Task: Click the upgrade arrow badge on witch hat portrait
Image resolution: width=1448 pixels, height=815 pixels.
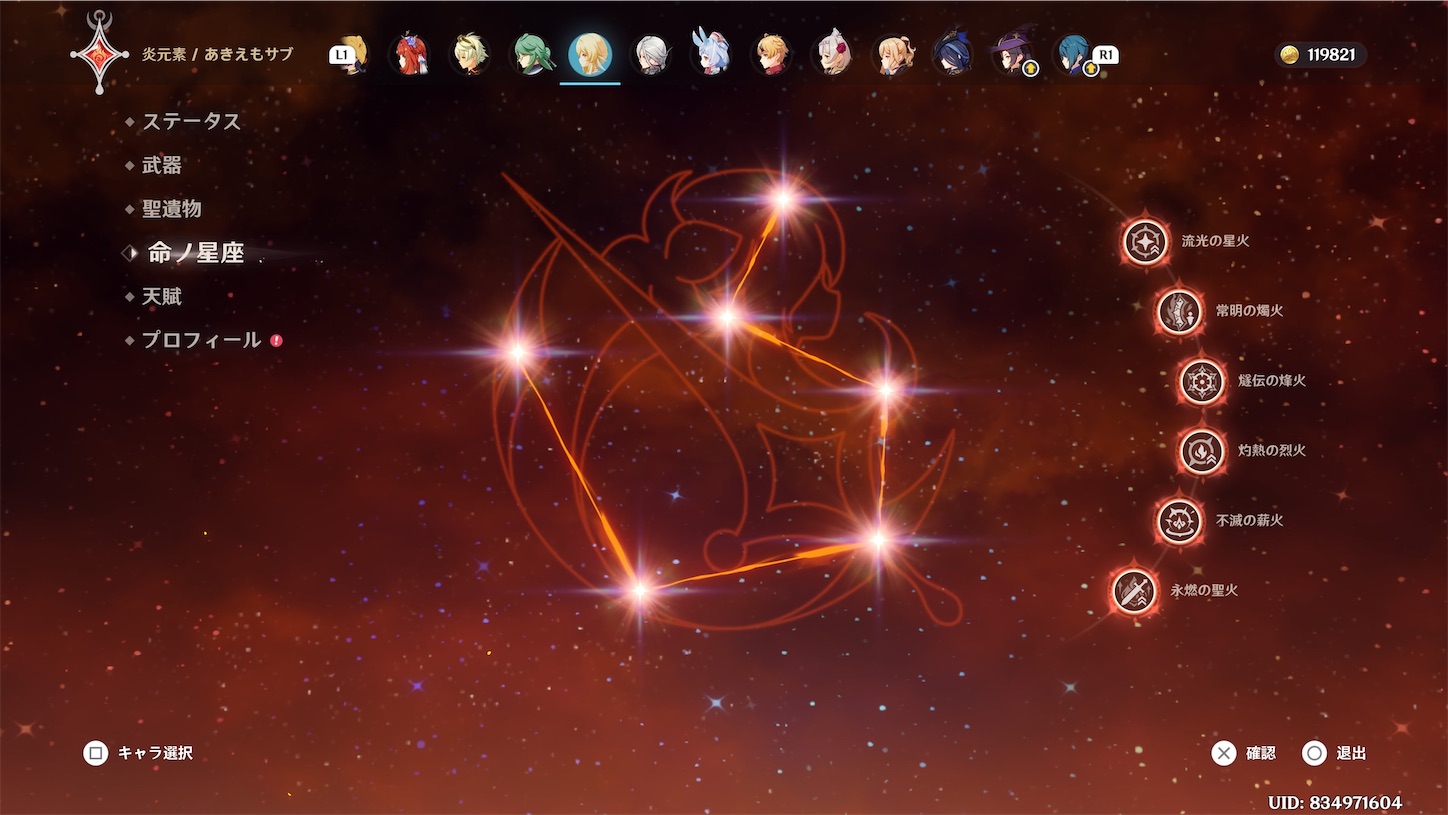Action: 1030,69
